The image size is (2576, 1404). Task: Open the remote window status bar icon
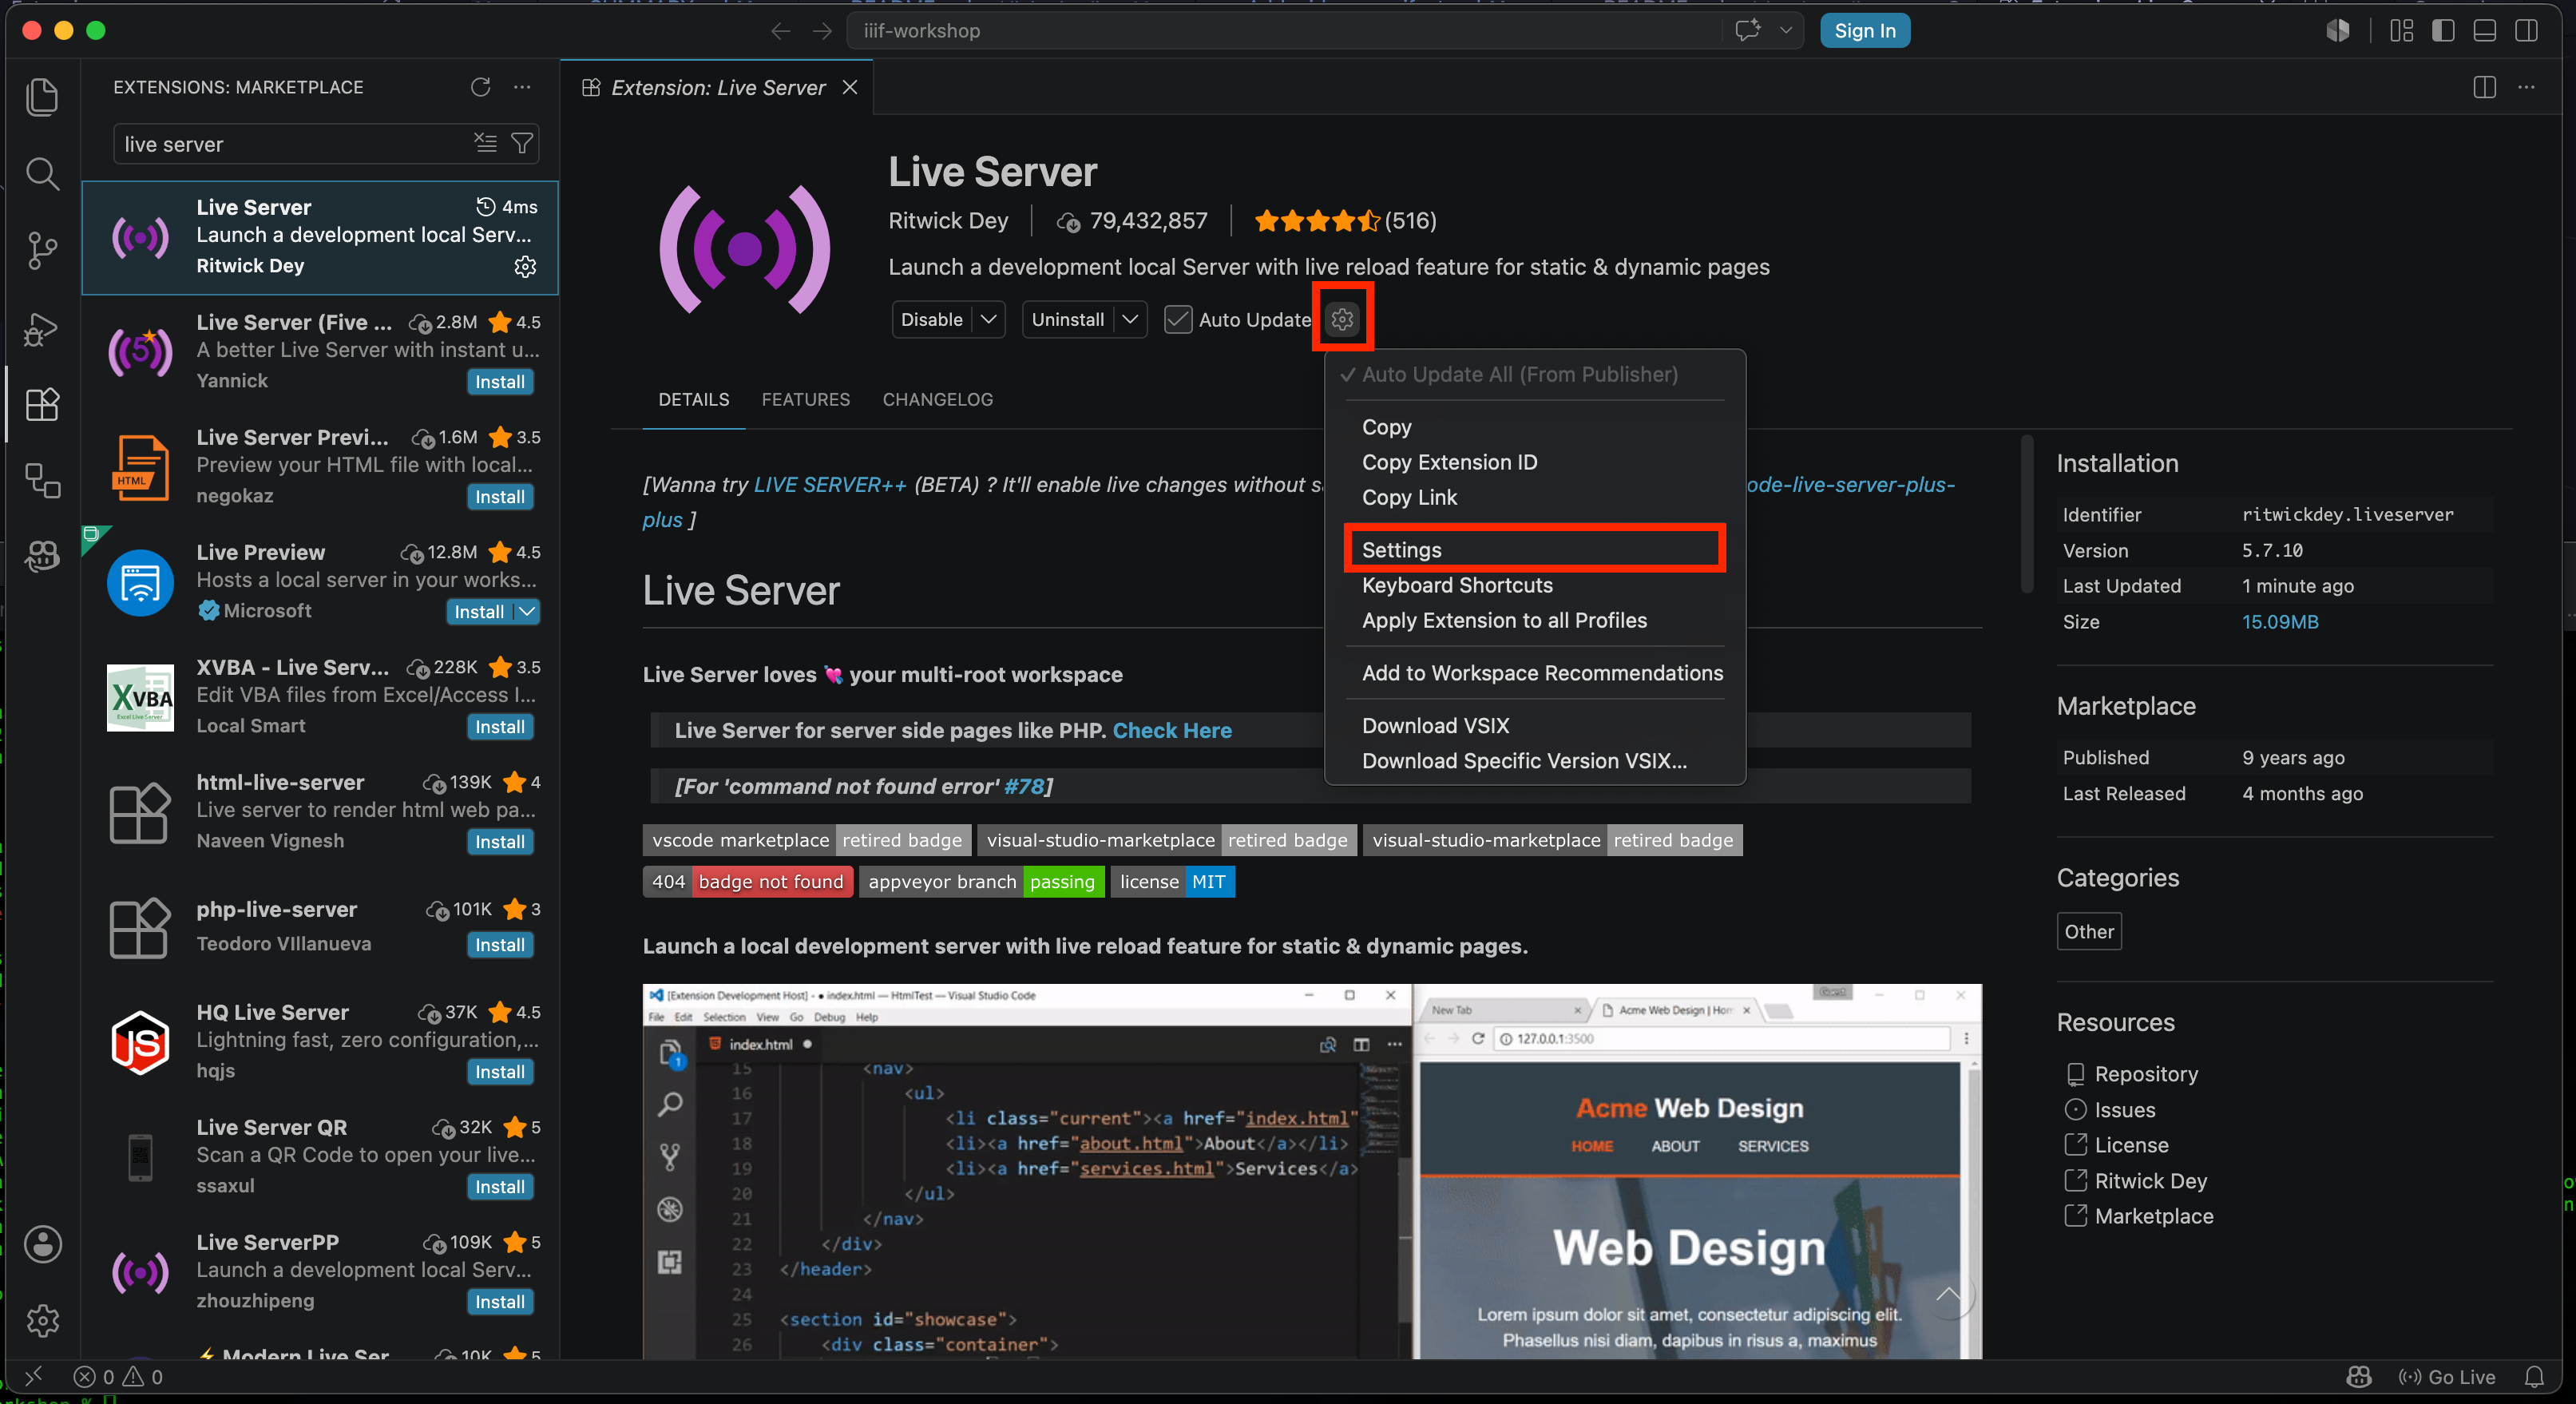tap(33, 1376)
